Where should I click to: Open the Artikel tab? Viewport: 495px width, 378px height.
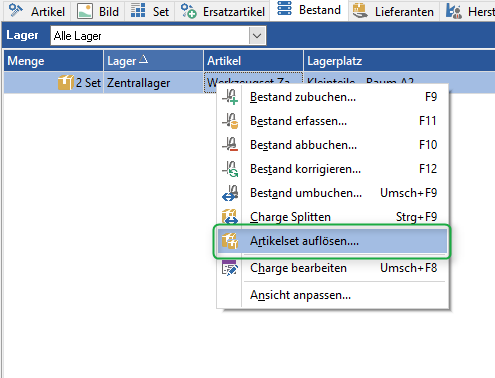(37, 12)
